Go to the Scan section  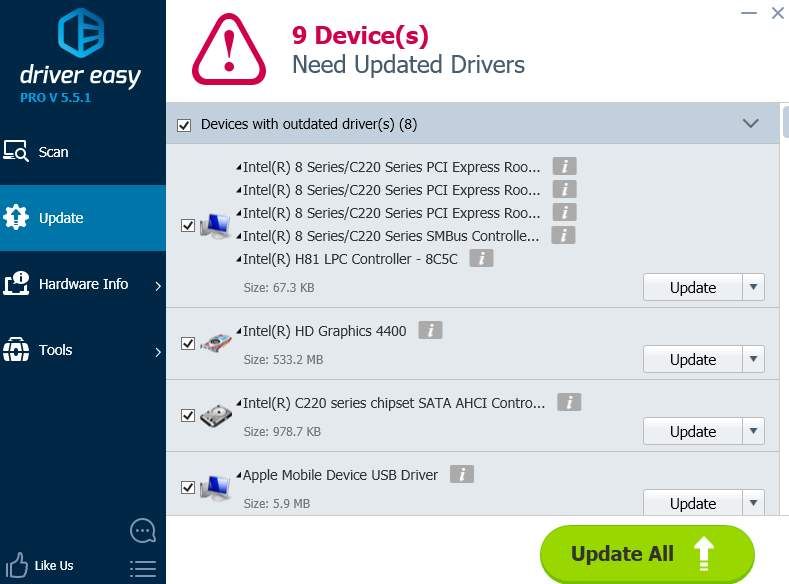(53, 152)
